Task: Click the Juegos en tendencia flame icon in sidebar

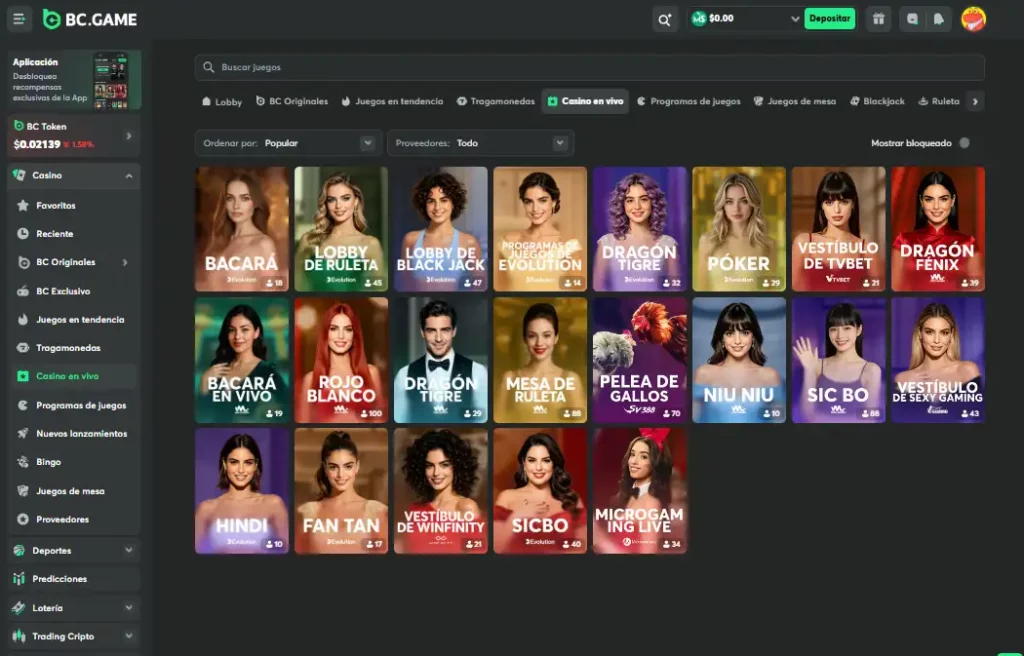Action: point(23,320)
